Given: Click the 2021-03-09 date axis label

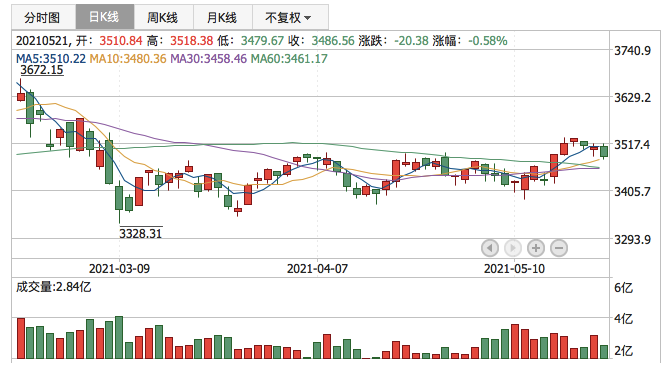Looking at the screenshot, I should (119, 268).
